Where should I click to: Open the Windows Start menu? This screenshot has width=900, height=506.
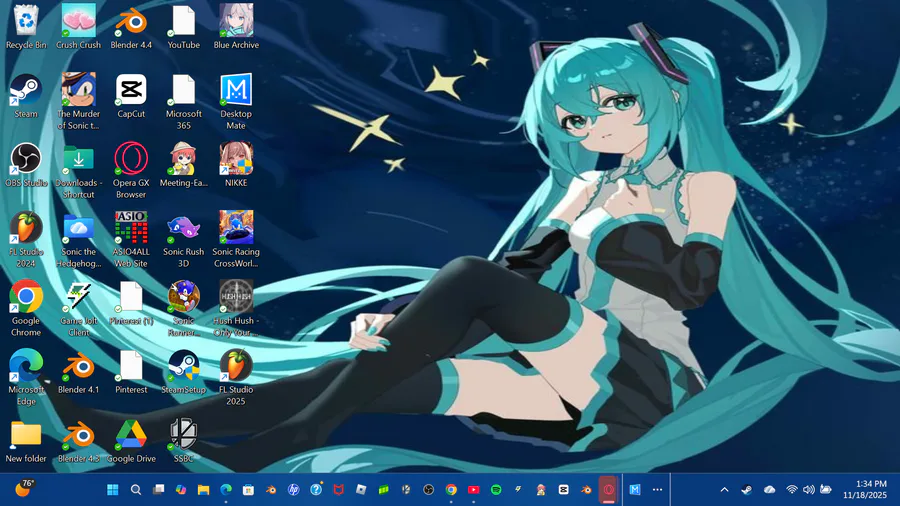pos(112,489)
